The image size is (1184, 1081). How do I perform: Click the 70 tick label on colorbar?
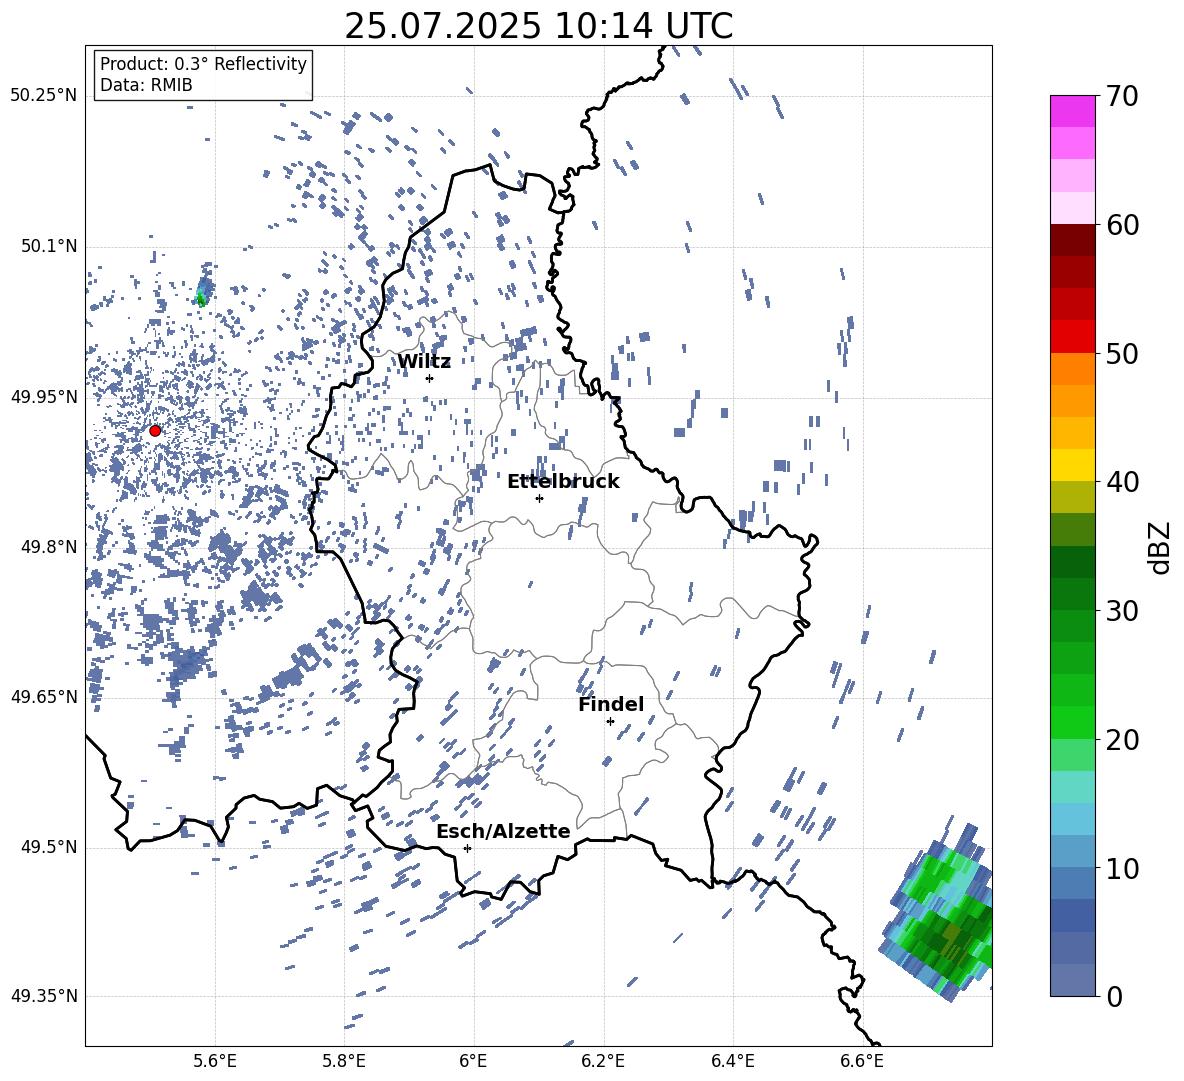click(x=1122, y=96)
